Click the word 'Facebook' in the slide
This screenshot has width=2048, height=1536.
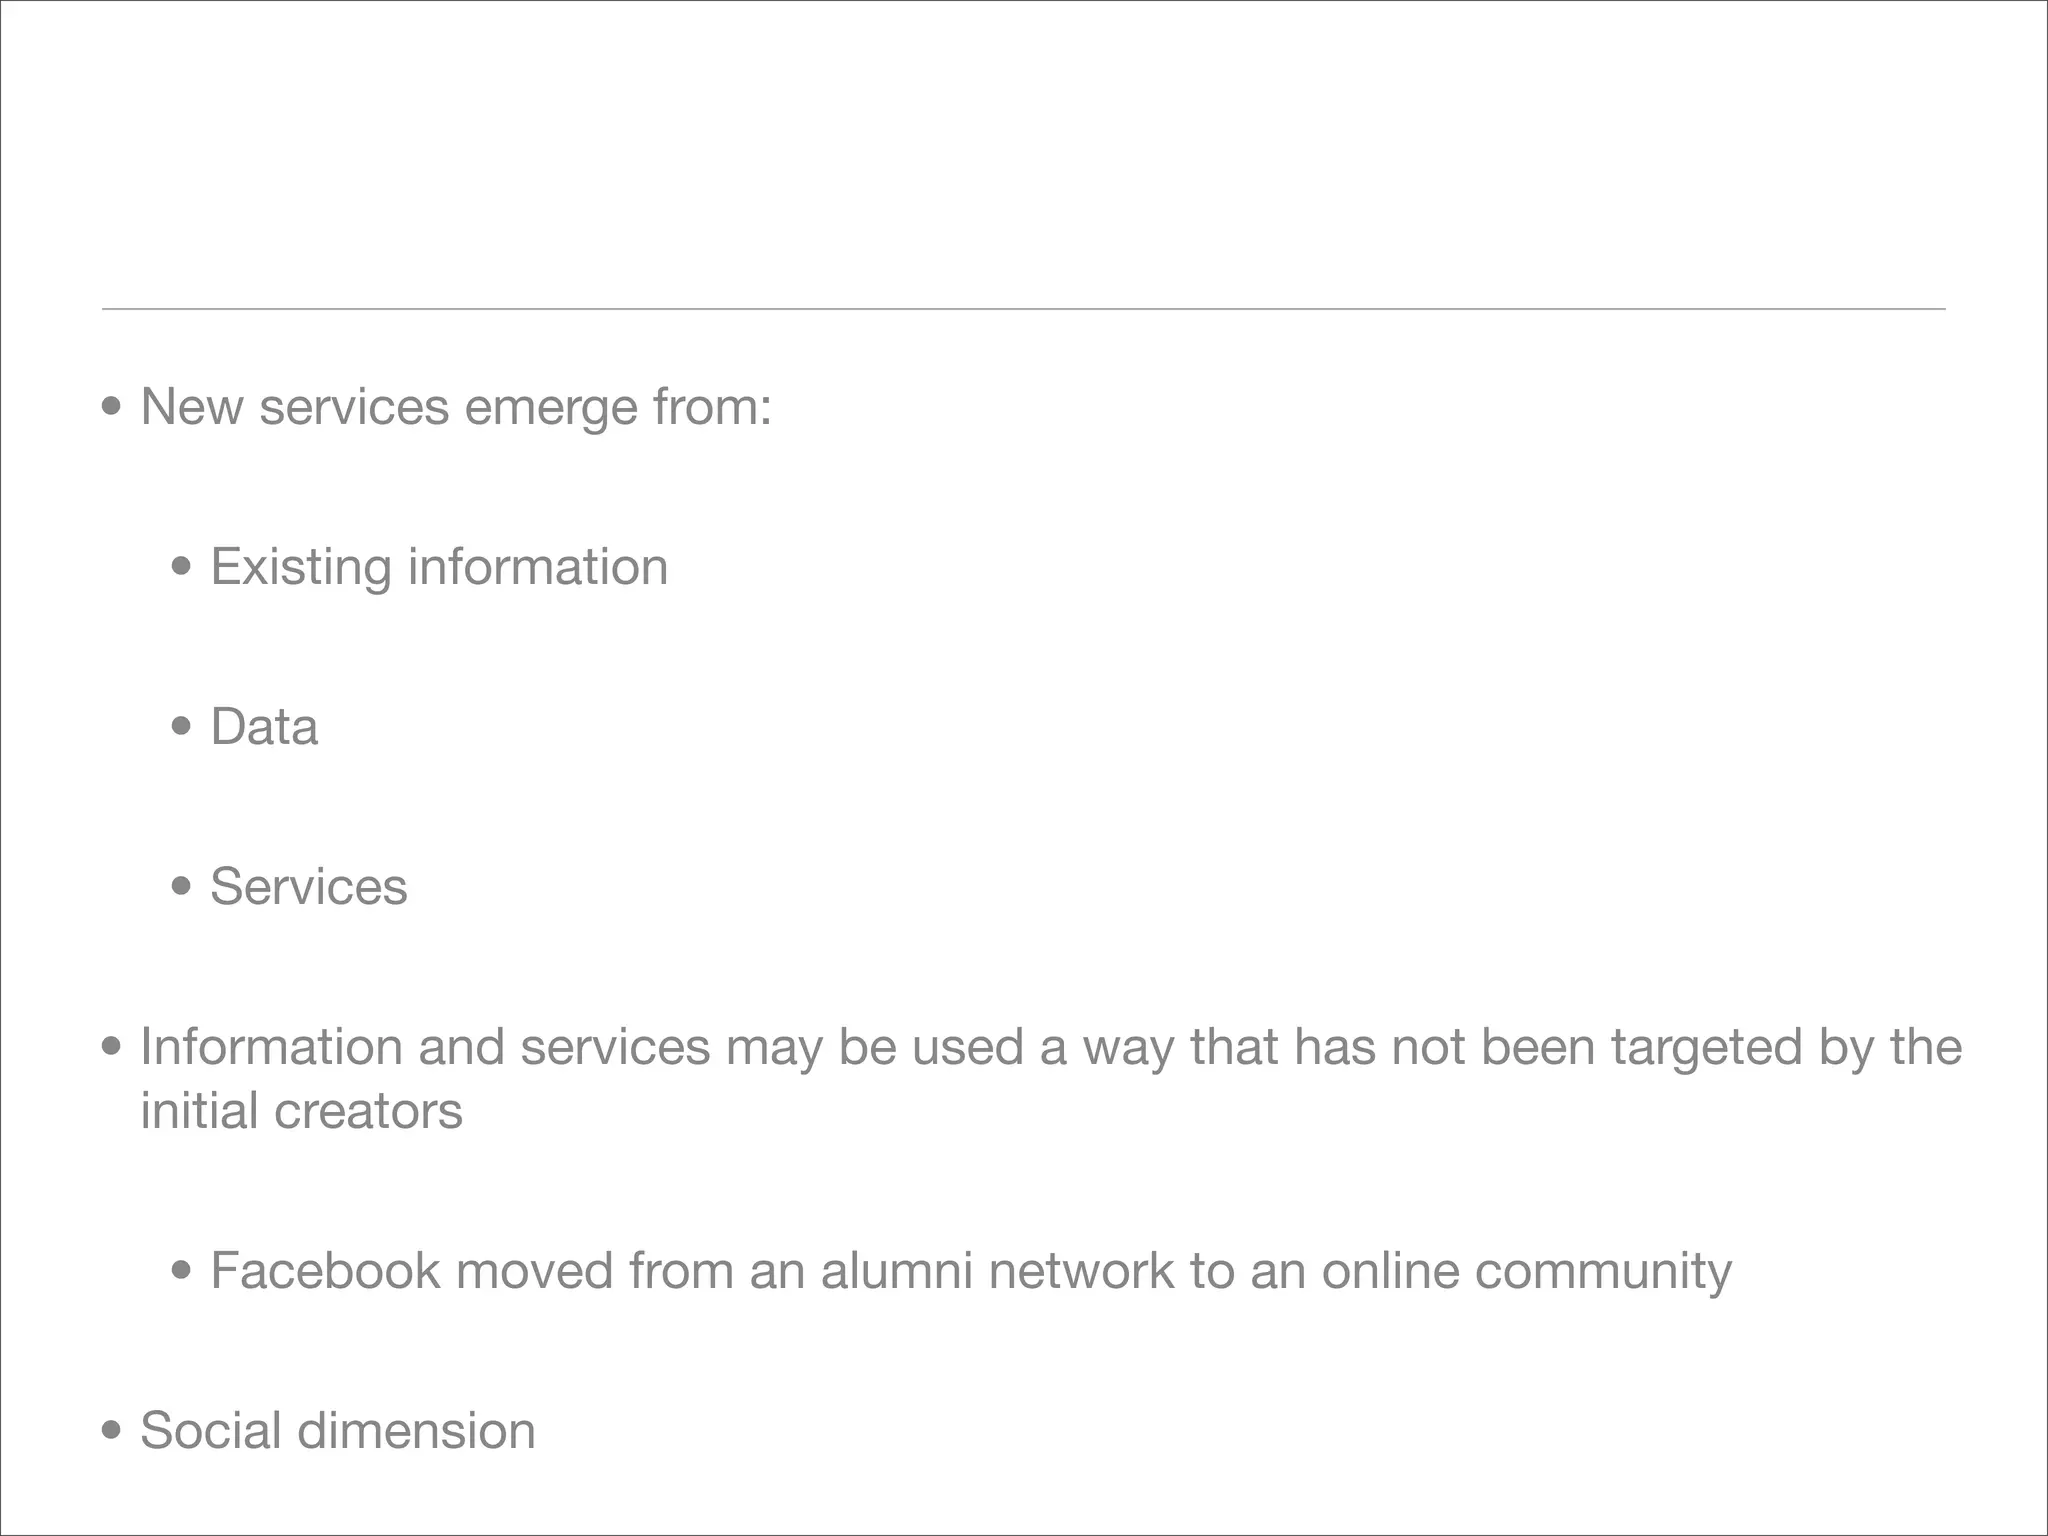325,1271
